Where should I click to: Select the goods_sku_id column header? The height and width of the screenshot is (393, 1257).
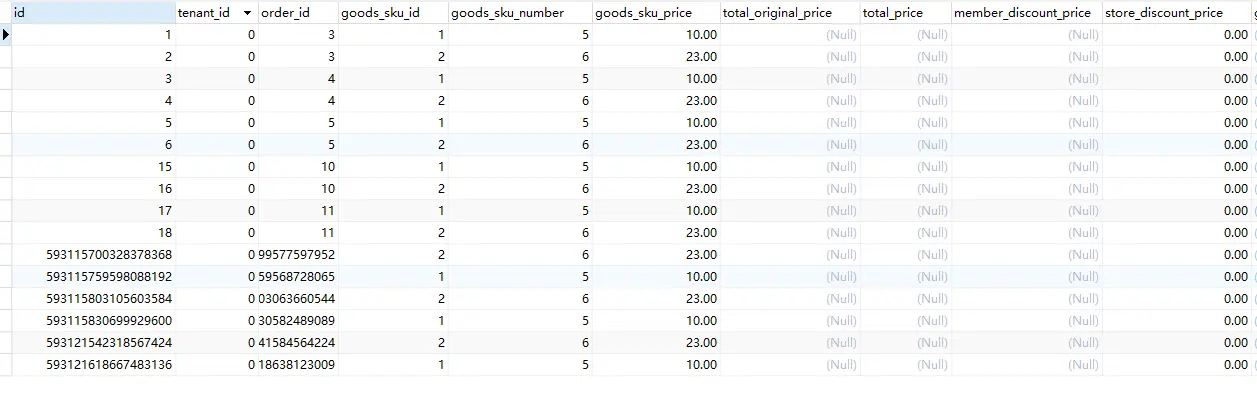[393, 13]
